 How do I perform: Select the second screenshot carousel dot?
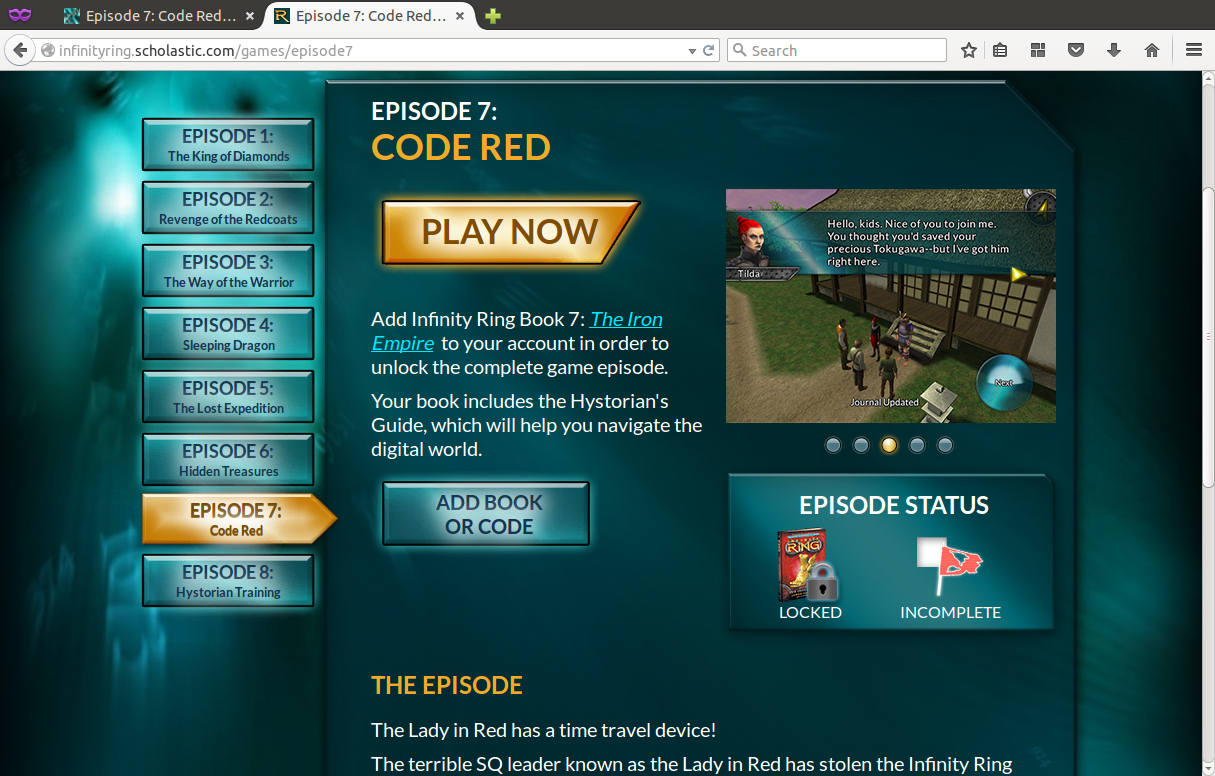(x=861, y=445)
